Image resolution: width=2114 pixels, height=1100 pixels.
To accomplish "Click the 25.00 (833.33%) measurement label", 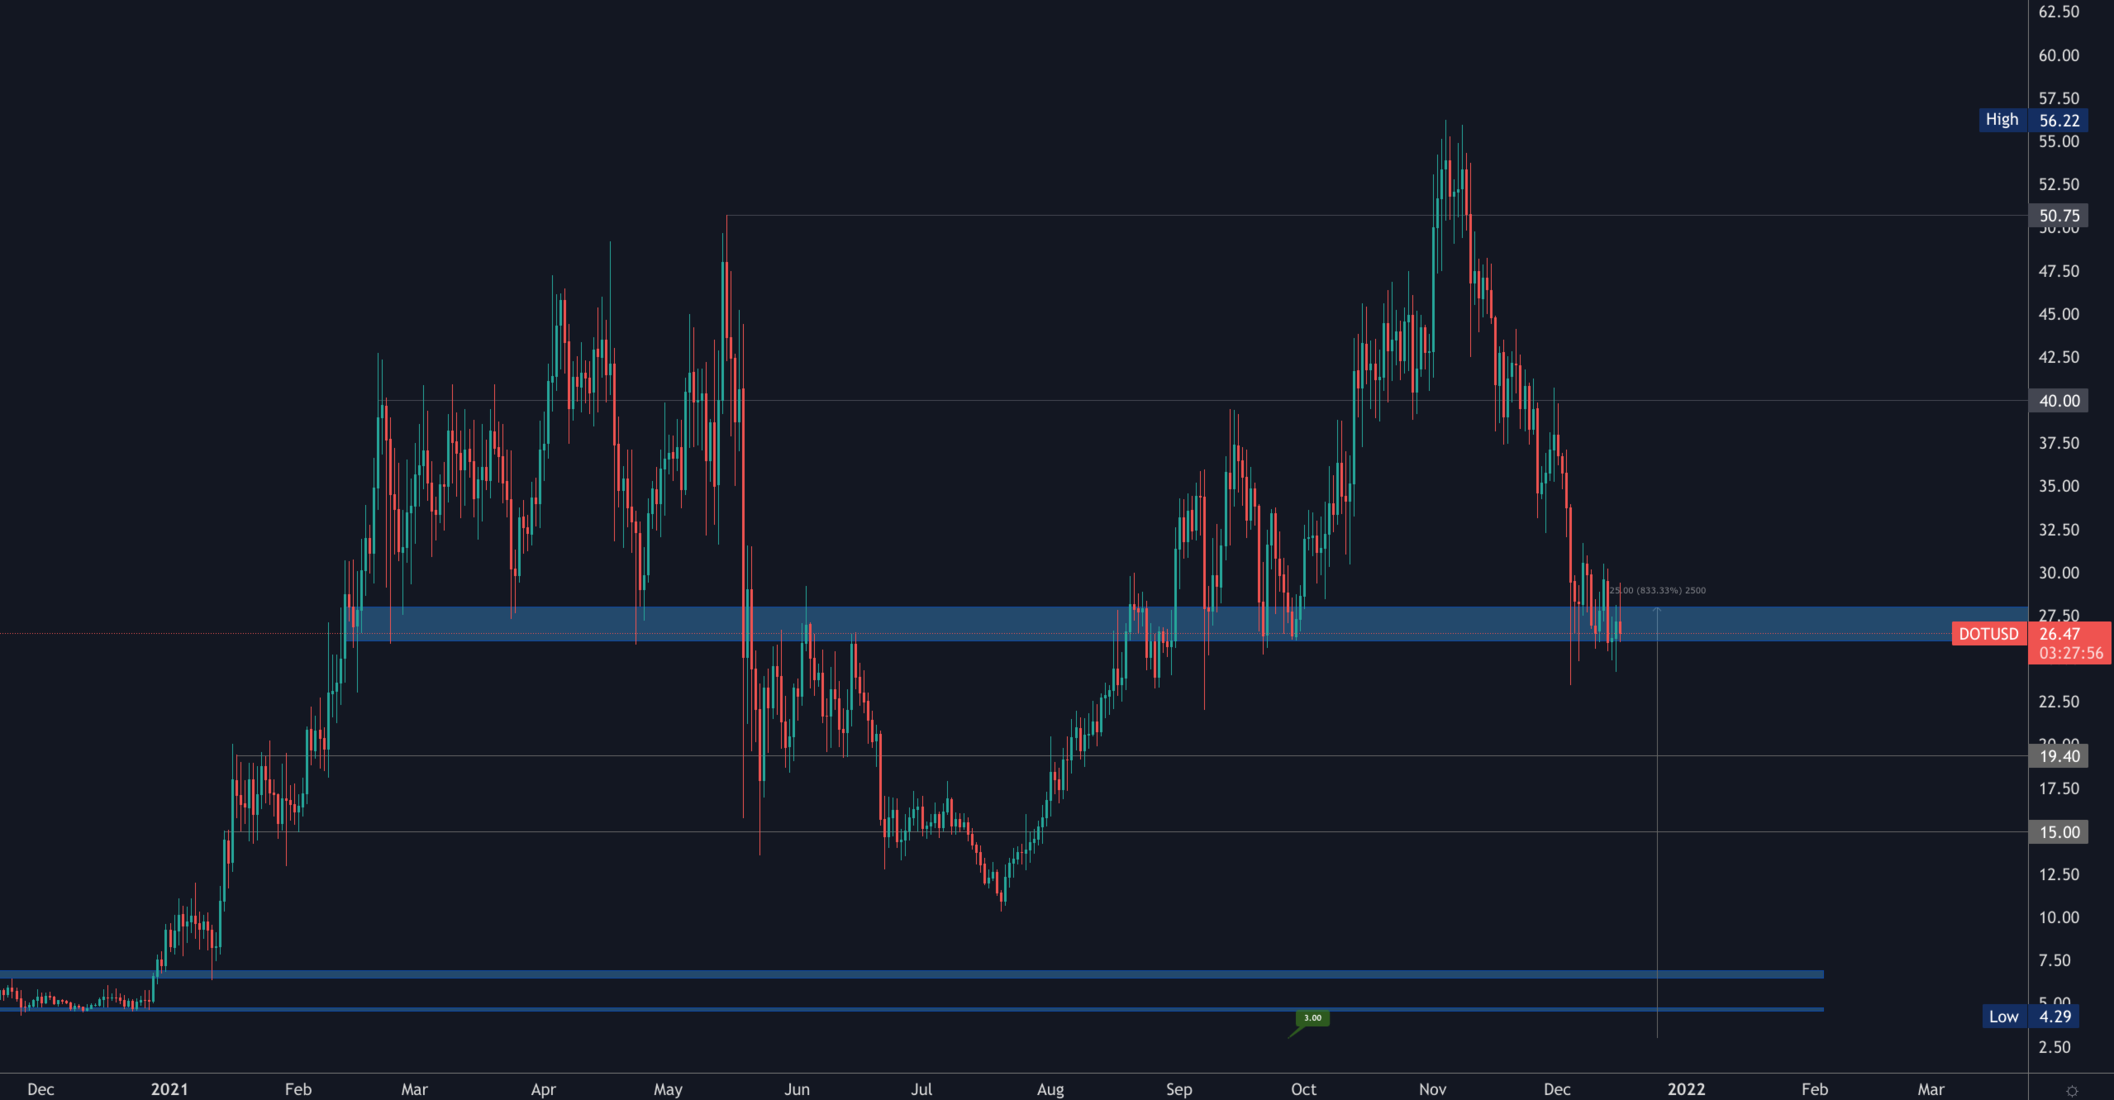I will coord(1658,590).
